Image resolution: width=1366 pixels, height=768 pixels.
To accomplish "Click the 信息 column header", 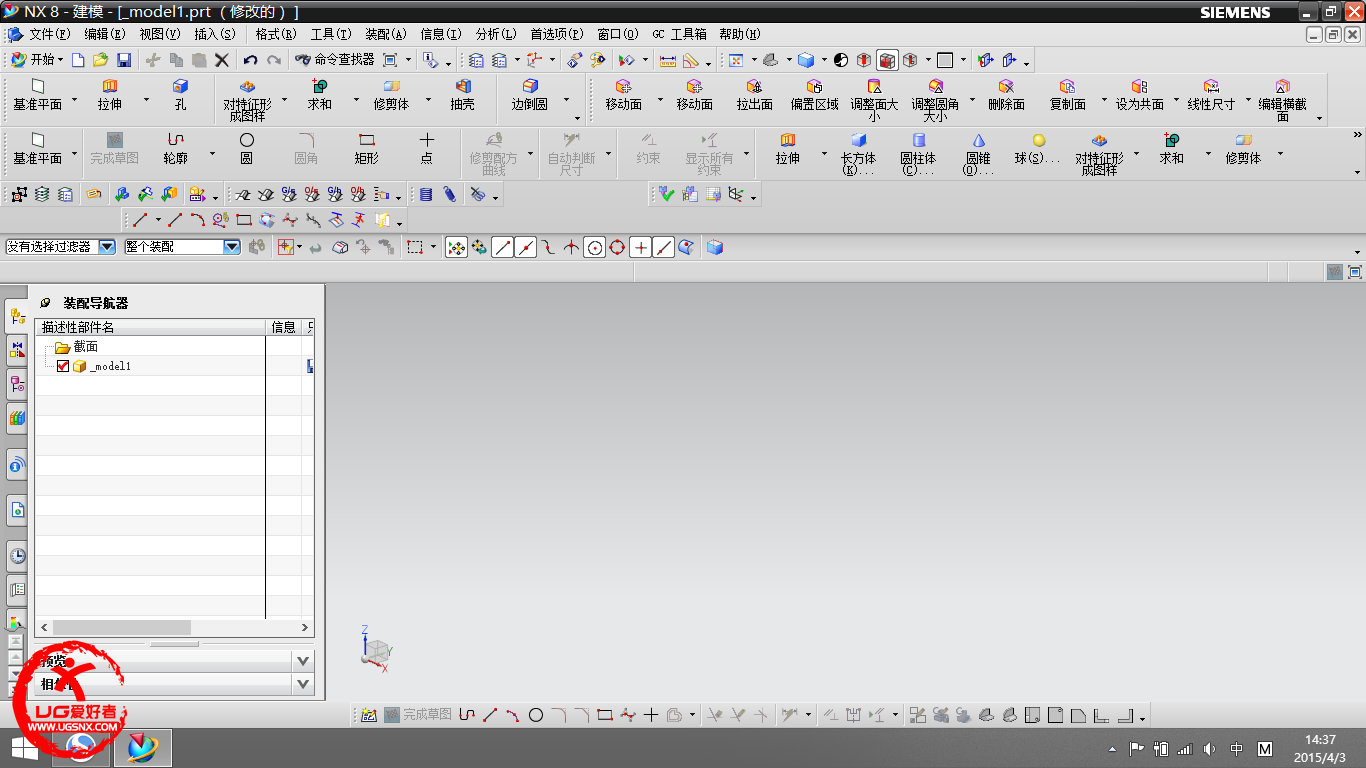I will pos(284,327).
